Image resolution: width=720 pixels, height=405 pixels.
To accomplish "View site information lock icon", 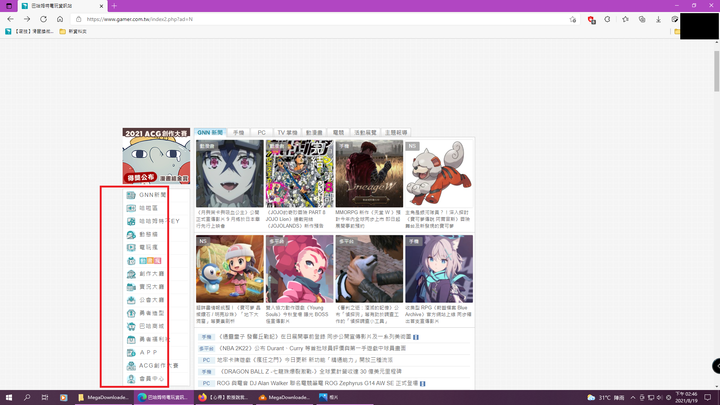I will [79, 19].
